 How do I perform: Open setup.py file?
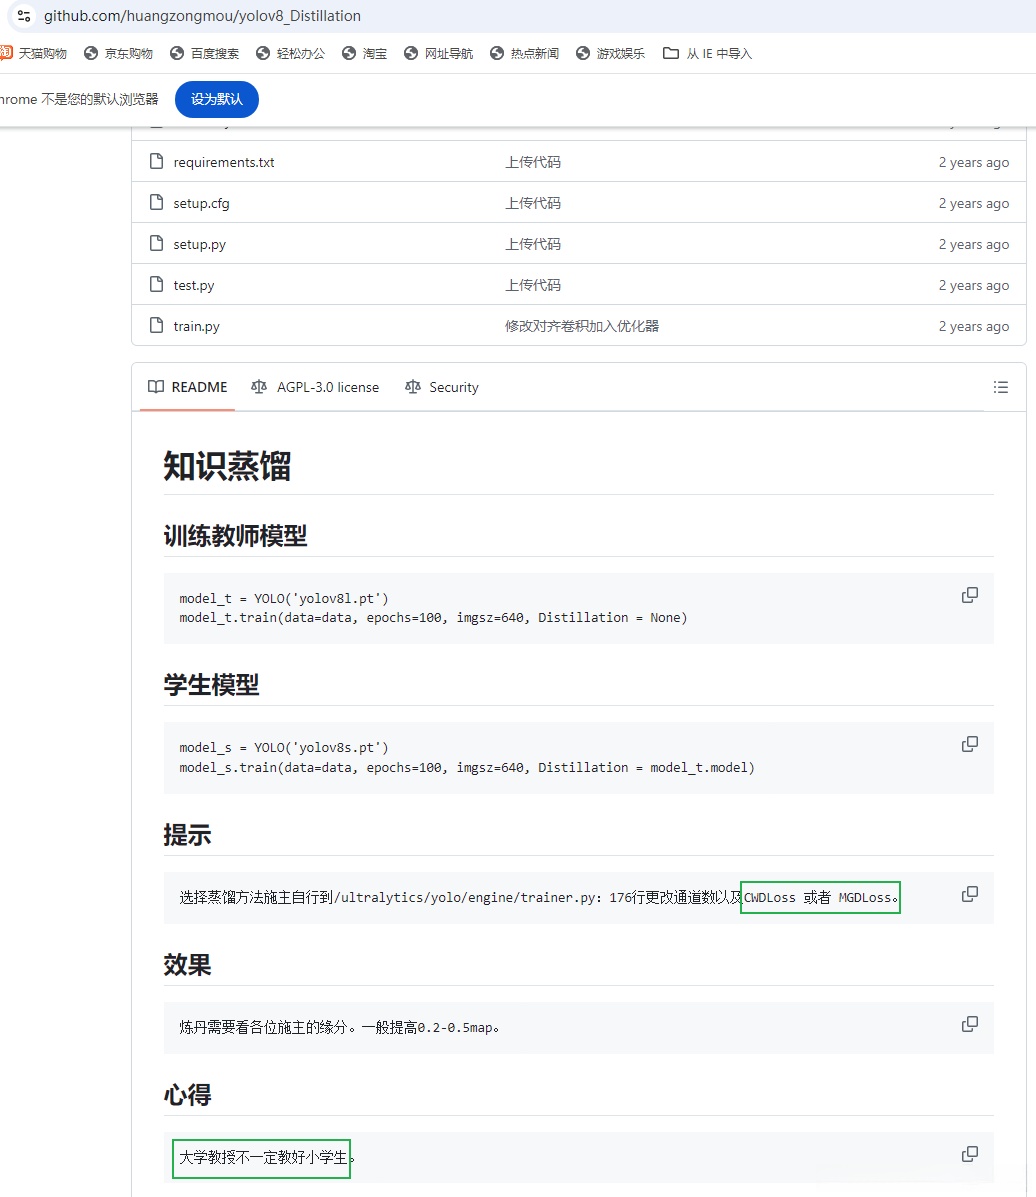tap(199, 244)
